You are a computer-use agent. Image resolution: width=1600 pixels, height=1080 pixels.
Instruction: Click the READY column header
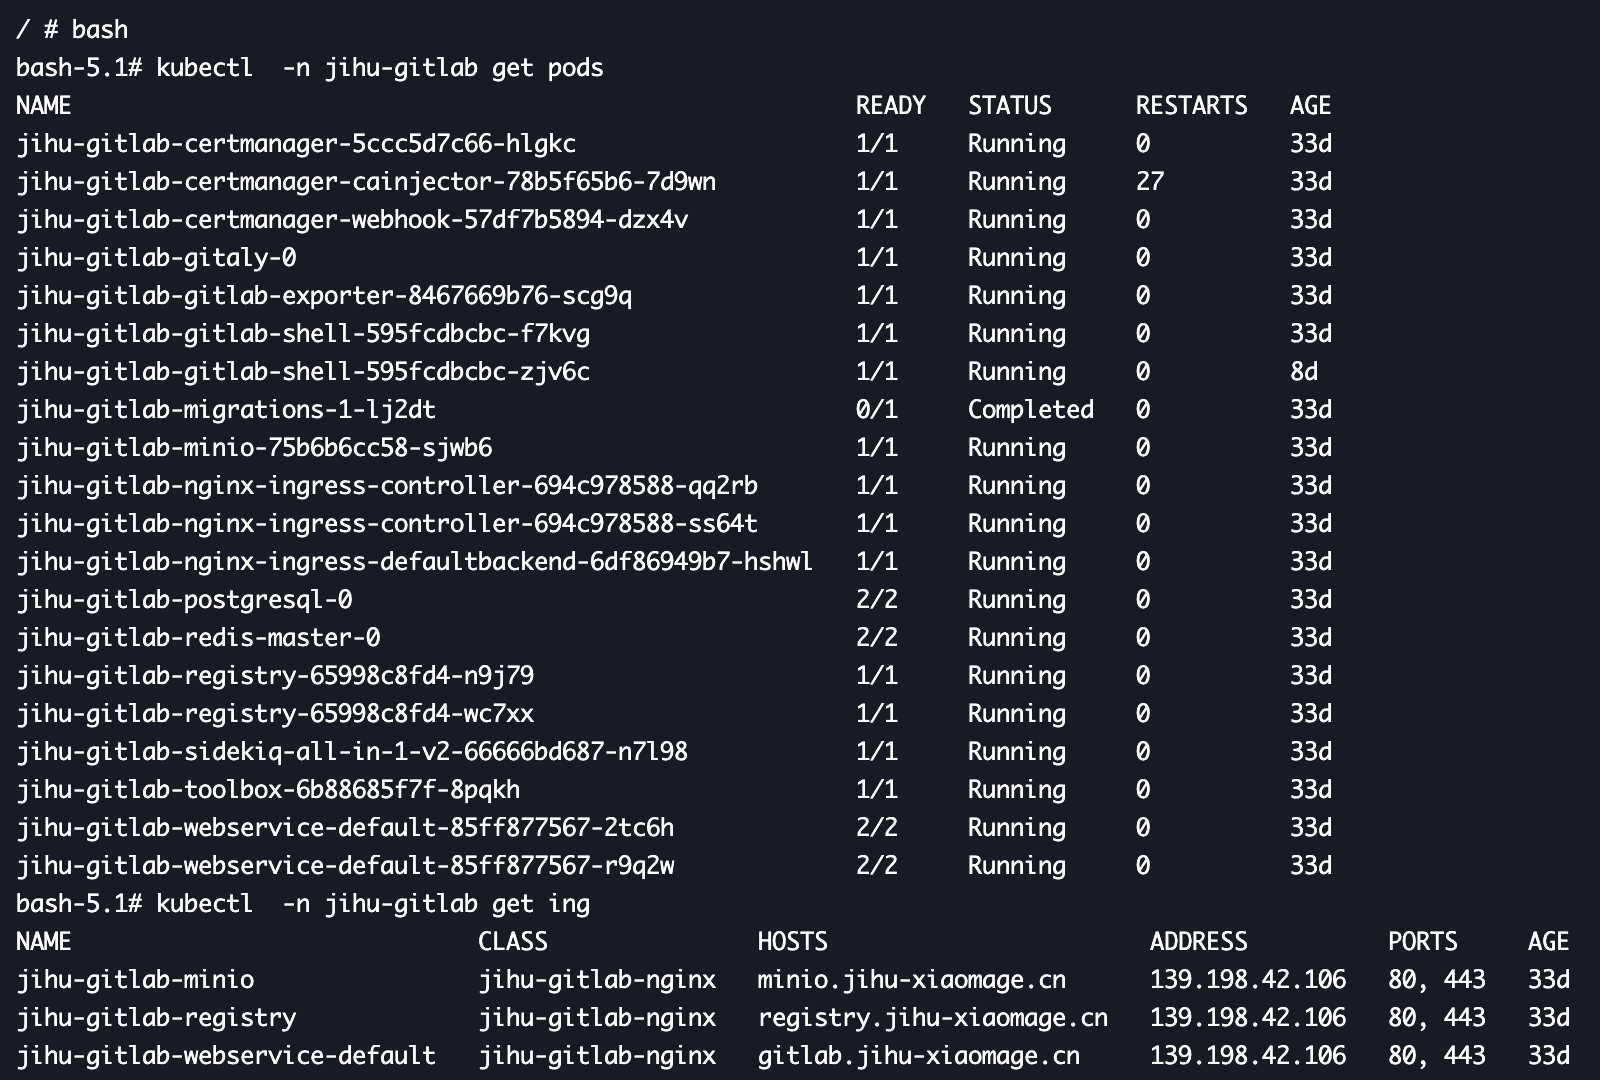(891, 106)
